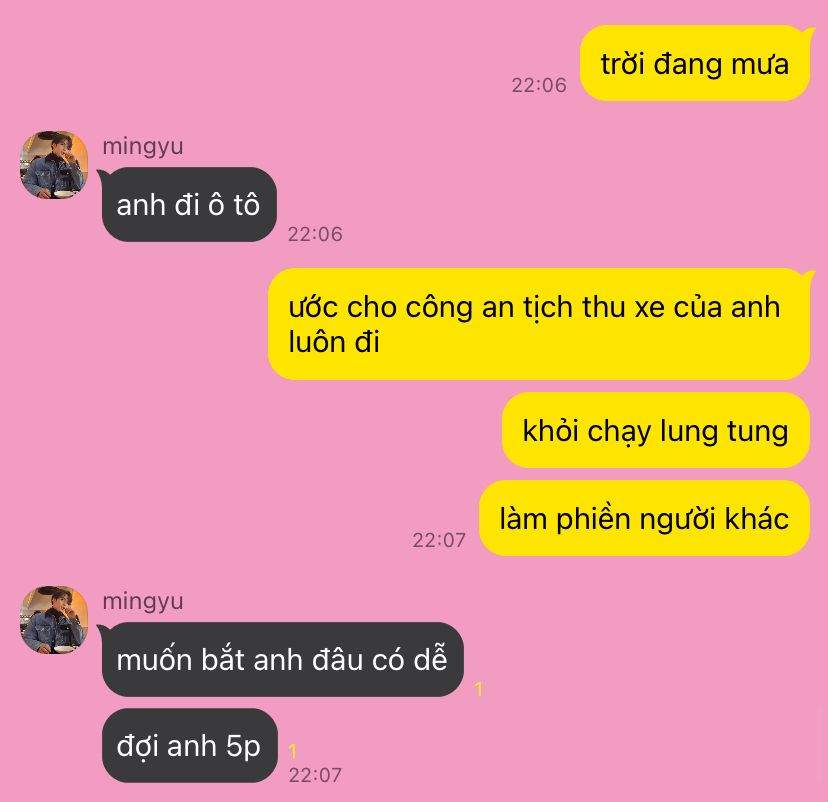Click the tail of the 'trời đang mưa' bubble
Screen dimensions: 828x802
click(808, 33)
